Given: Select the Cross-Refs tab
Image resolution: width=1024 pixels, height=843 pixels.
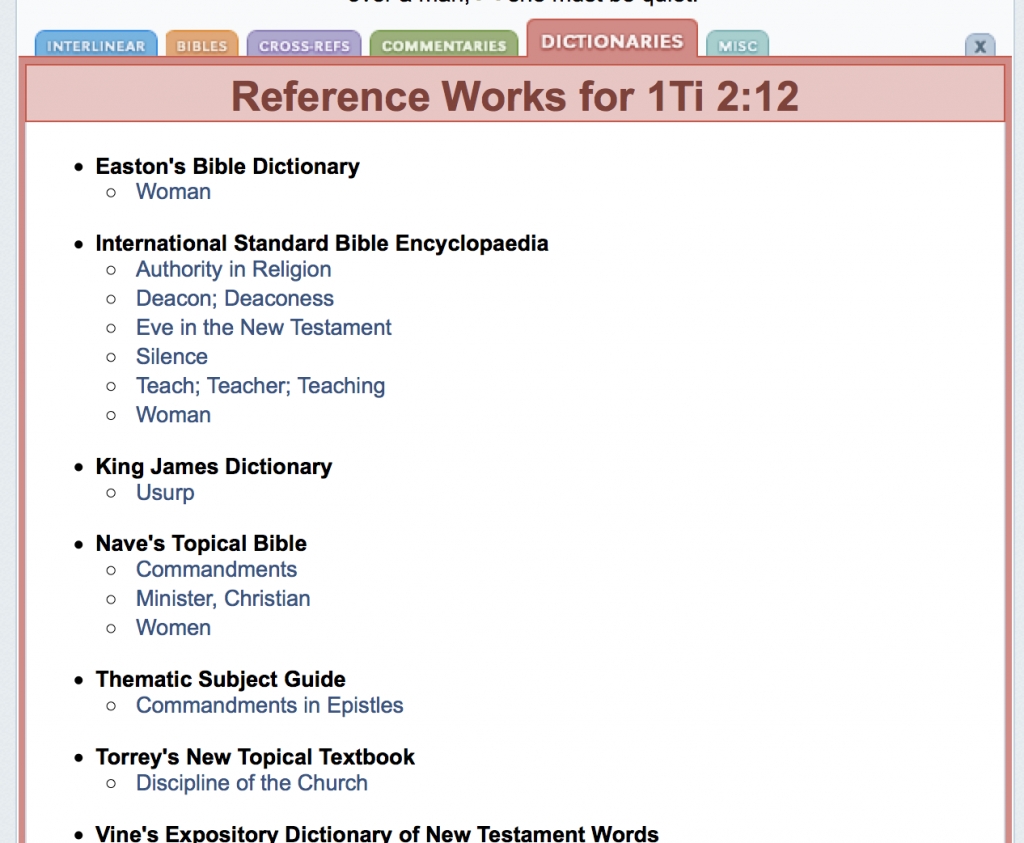Looking at the screenshot, I should pyautogui.click(x=304, y=46).
